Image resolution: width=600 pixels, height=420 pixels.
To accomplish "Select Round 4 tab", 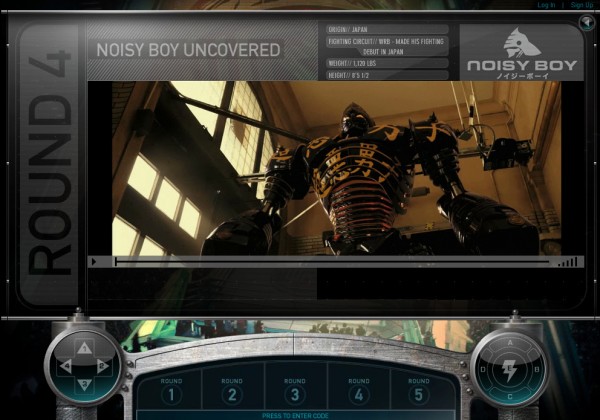I will (x=359, y=391).
